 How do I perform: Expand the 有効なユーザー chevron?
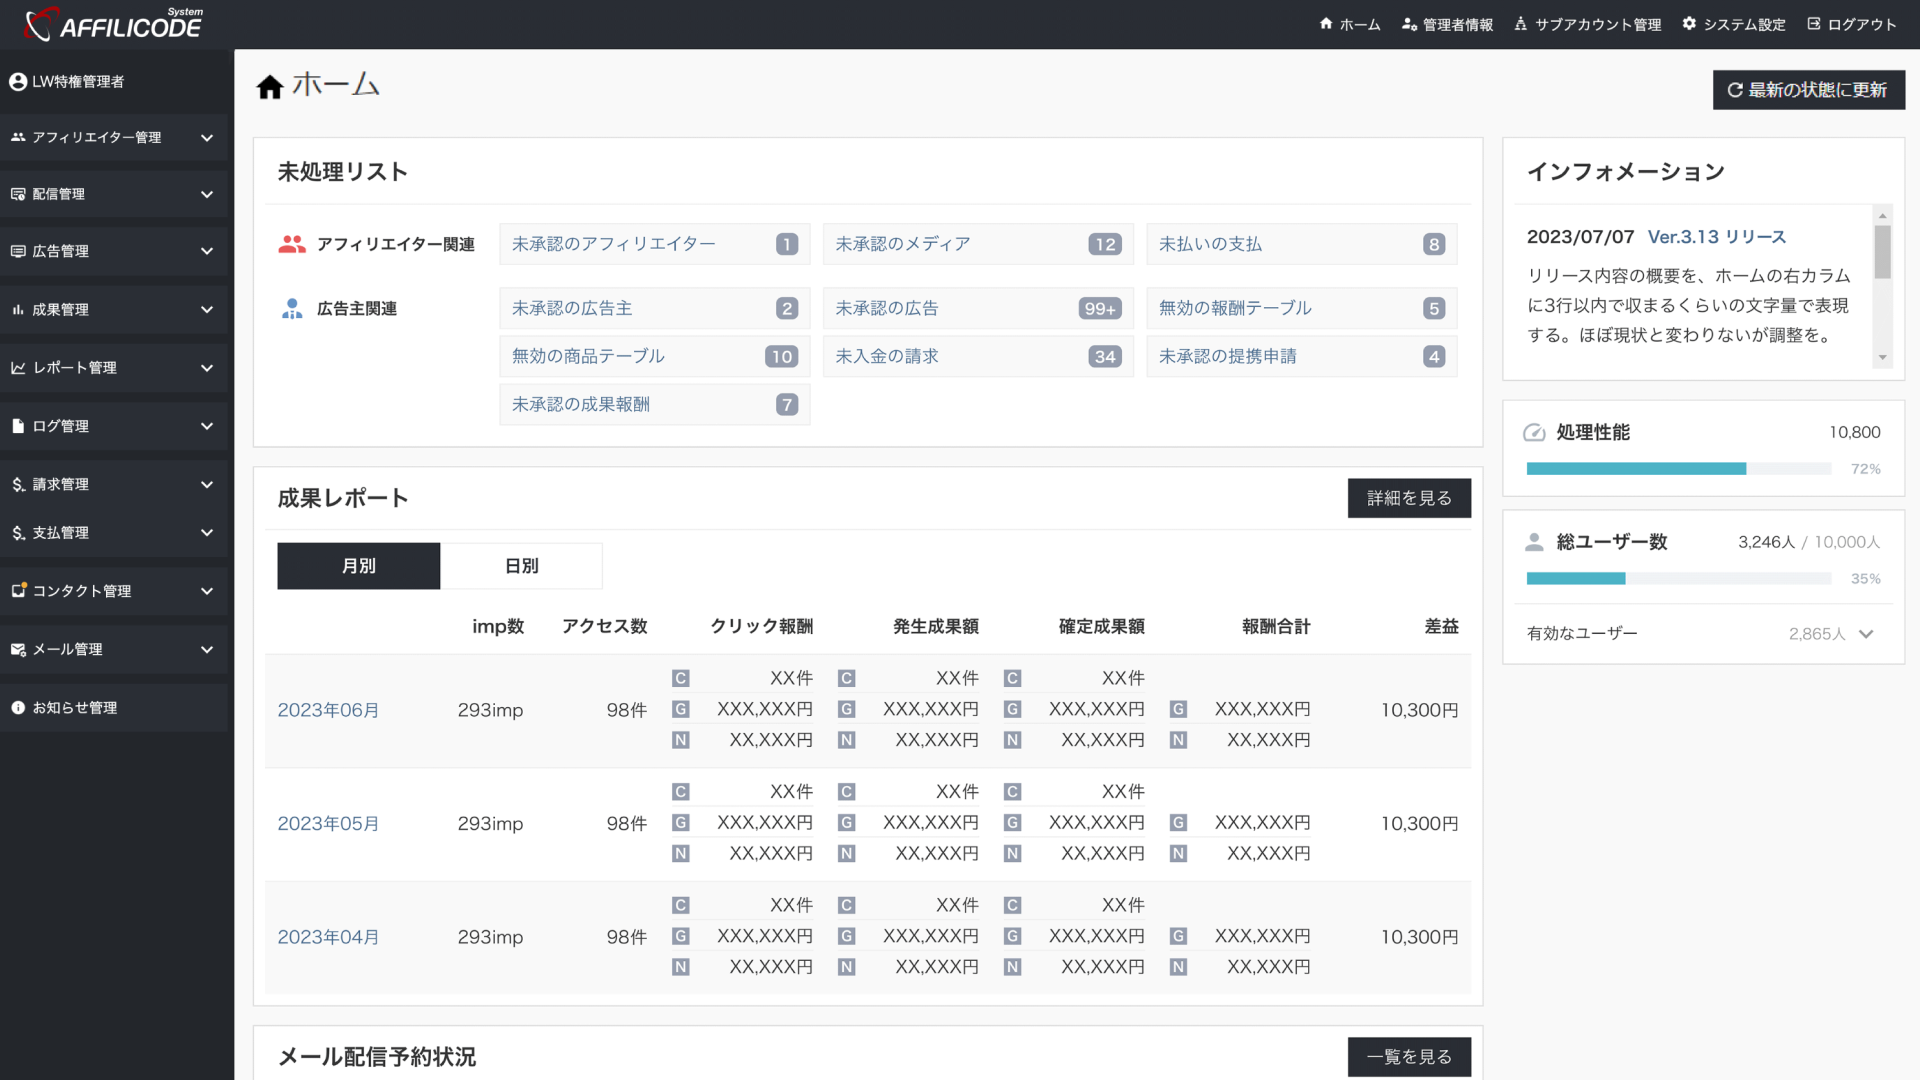point(1866,634)
